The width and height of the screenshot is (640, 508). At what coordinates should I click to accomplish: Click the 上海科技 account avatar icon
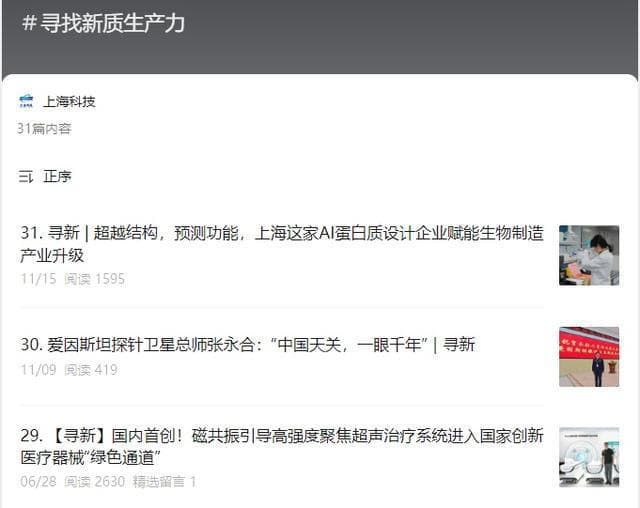[x=27, y=101]
